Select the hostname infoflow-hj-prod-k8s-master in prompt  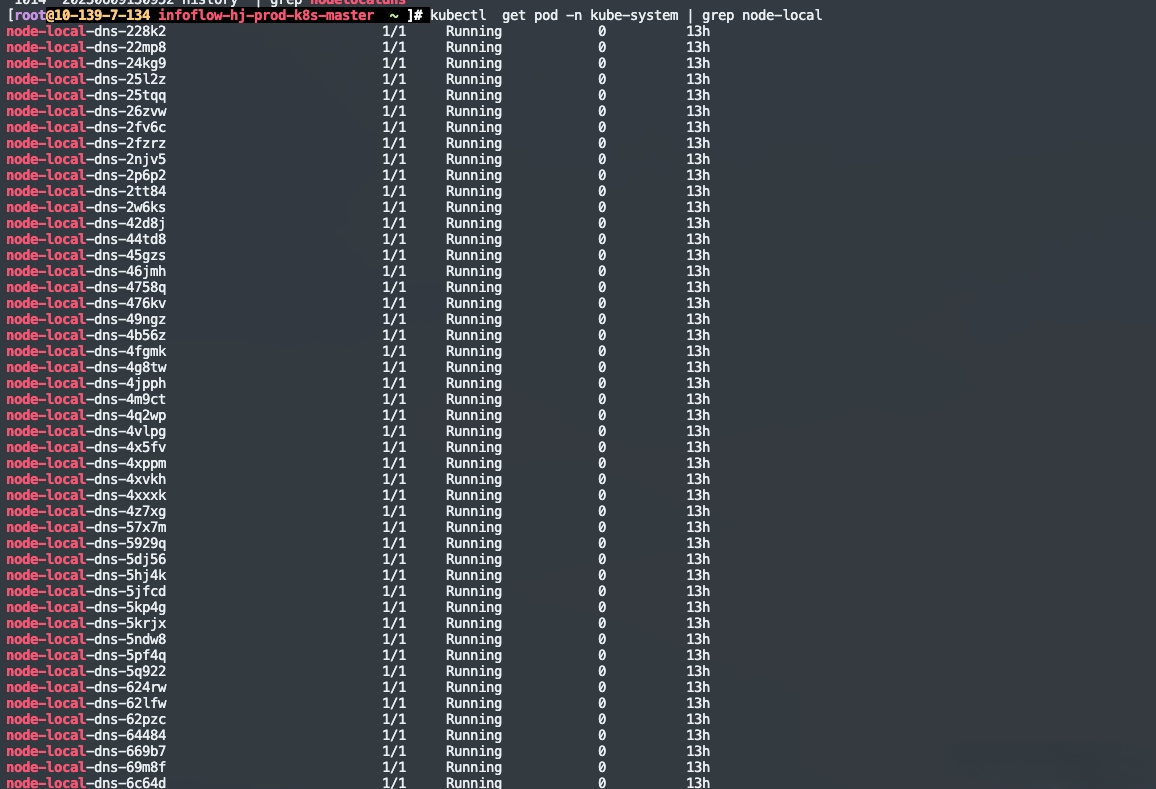click(x=266, y=15)
